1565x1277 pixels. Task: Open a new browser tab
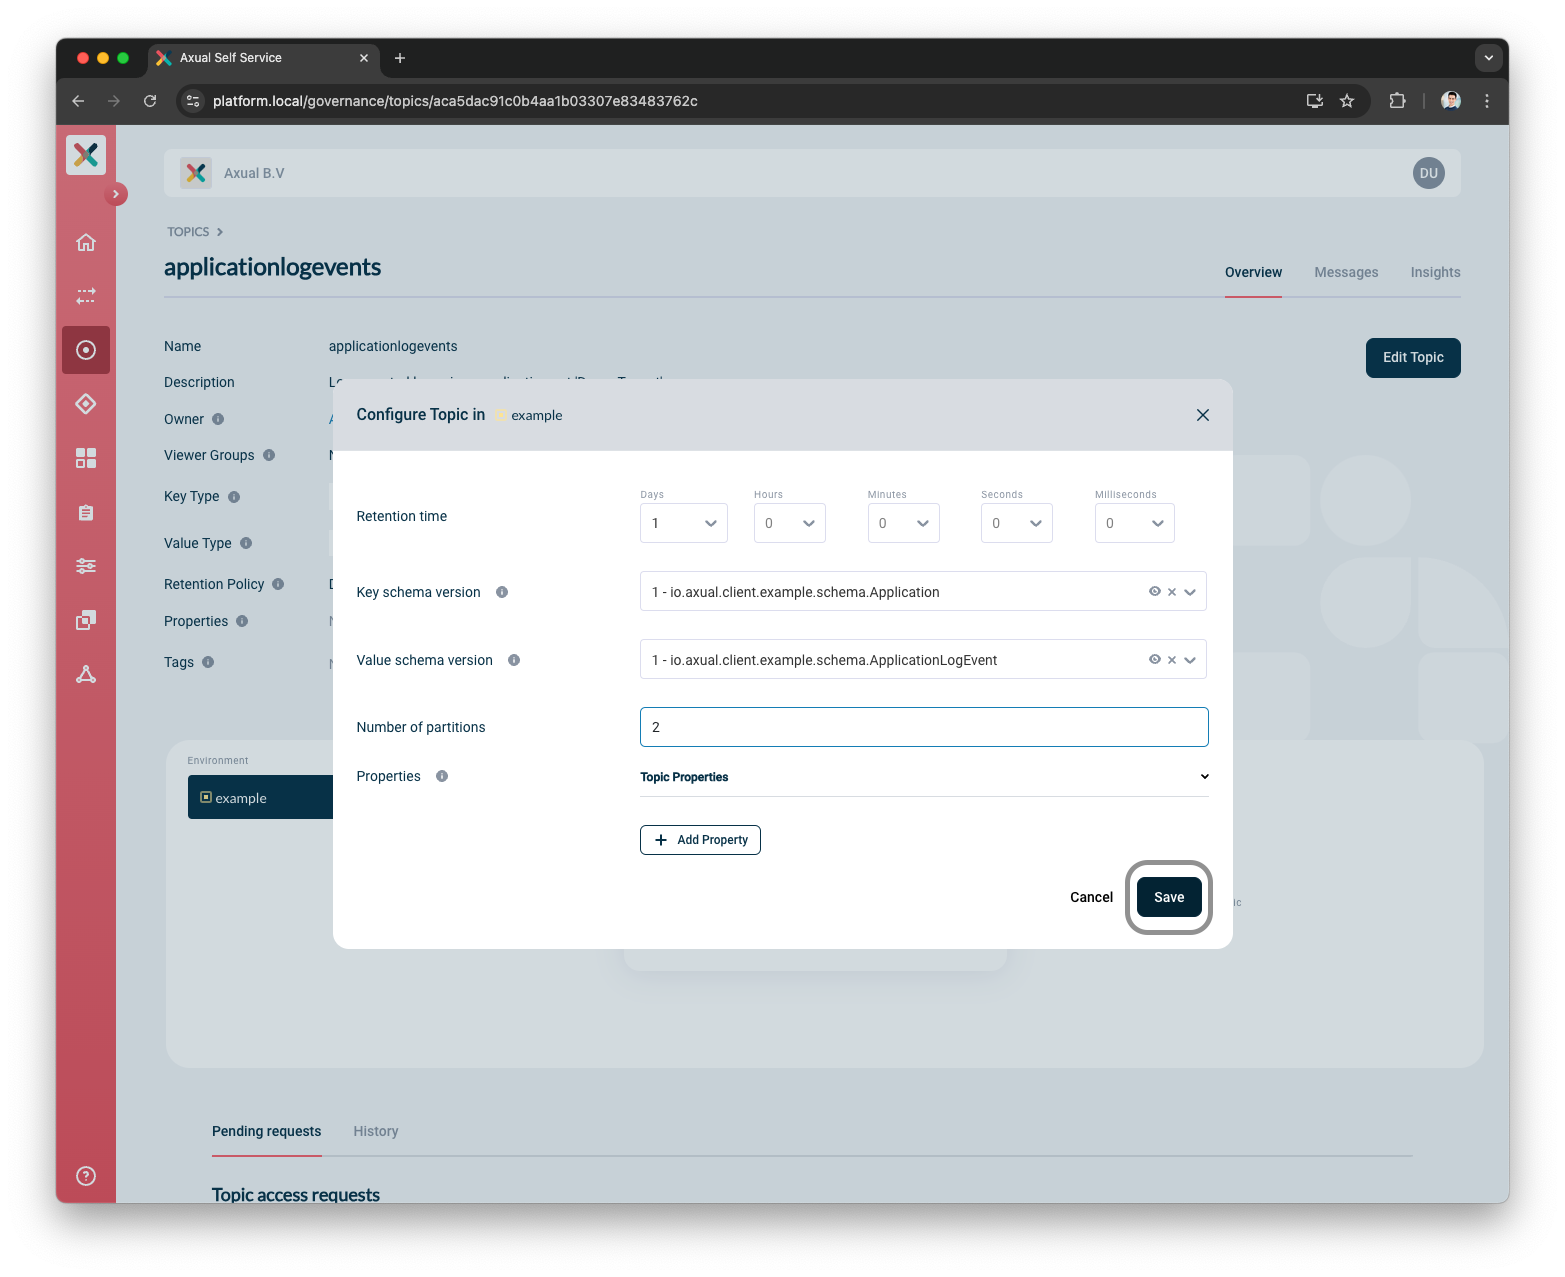400,58
